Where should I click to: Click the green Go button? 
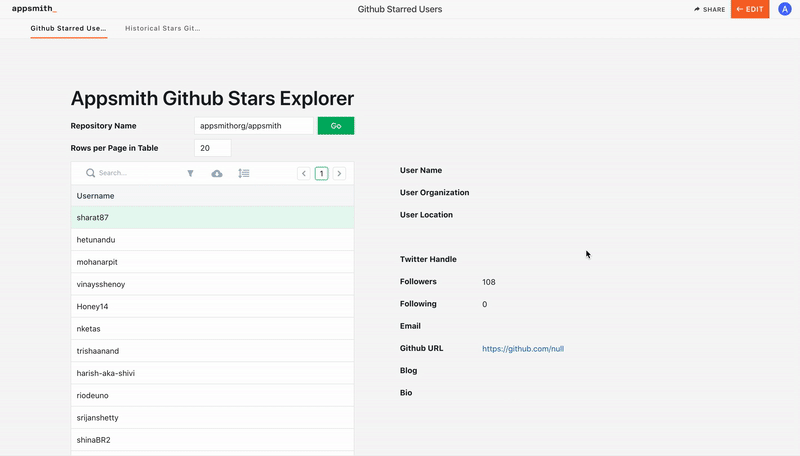[x=336, y=126]
